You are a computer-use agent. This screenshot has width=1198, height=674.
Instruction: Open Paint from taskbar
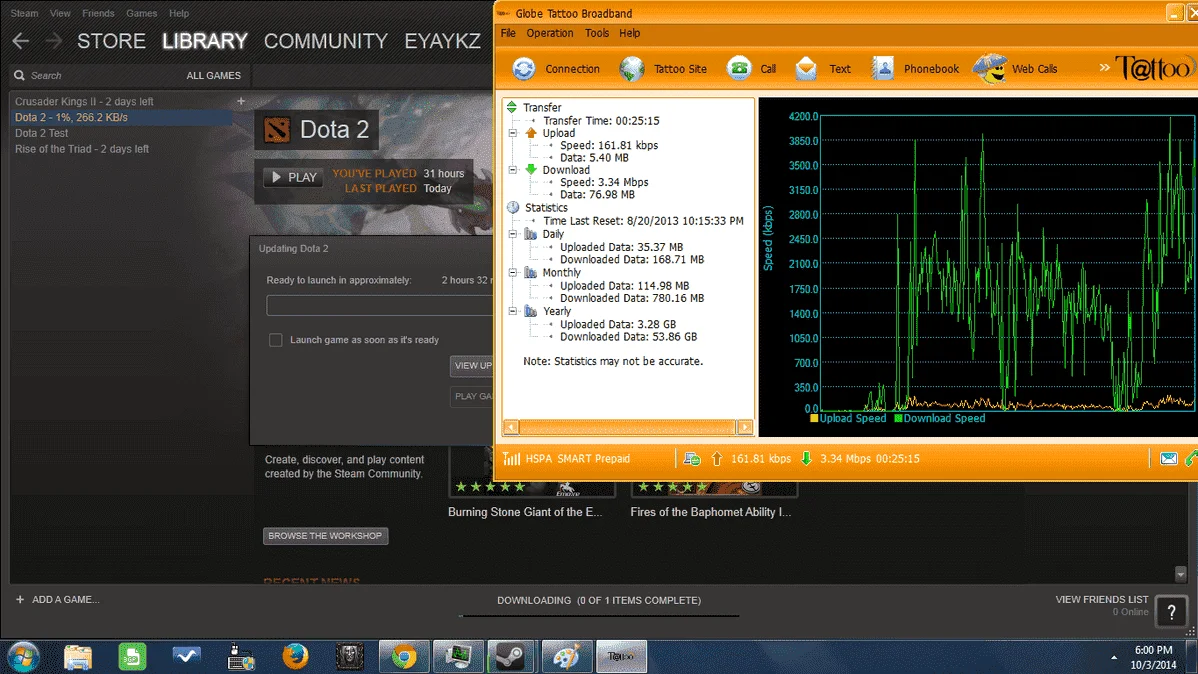click(566, 656)
